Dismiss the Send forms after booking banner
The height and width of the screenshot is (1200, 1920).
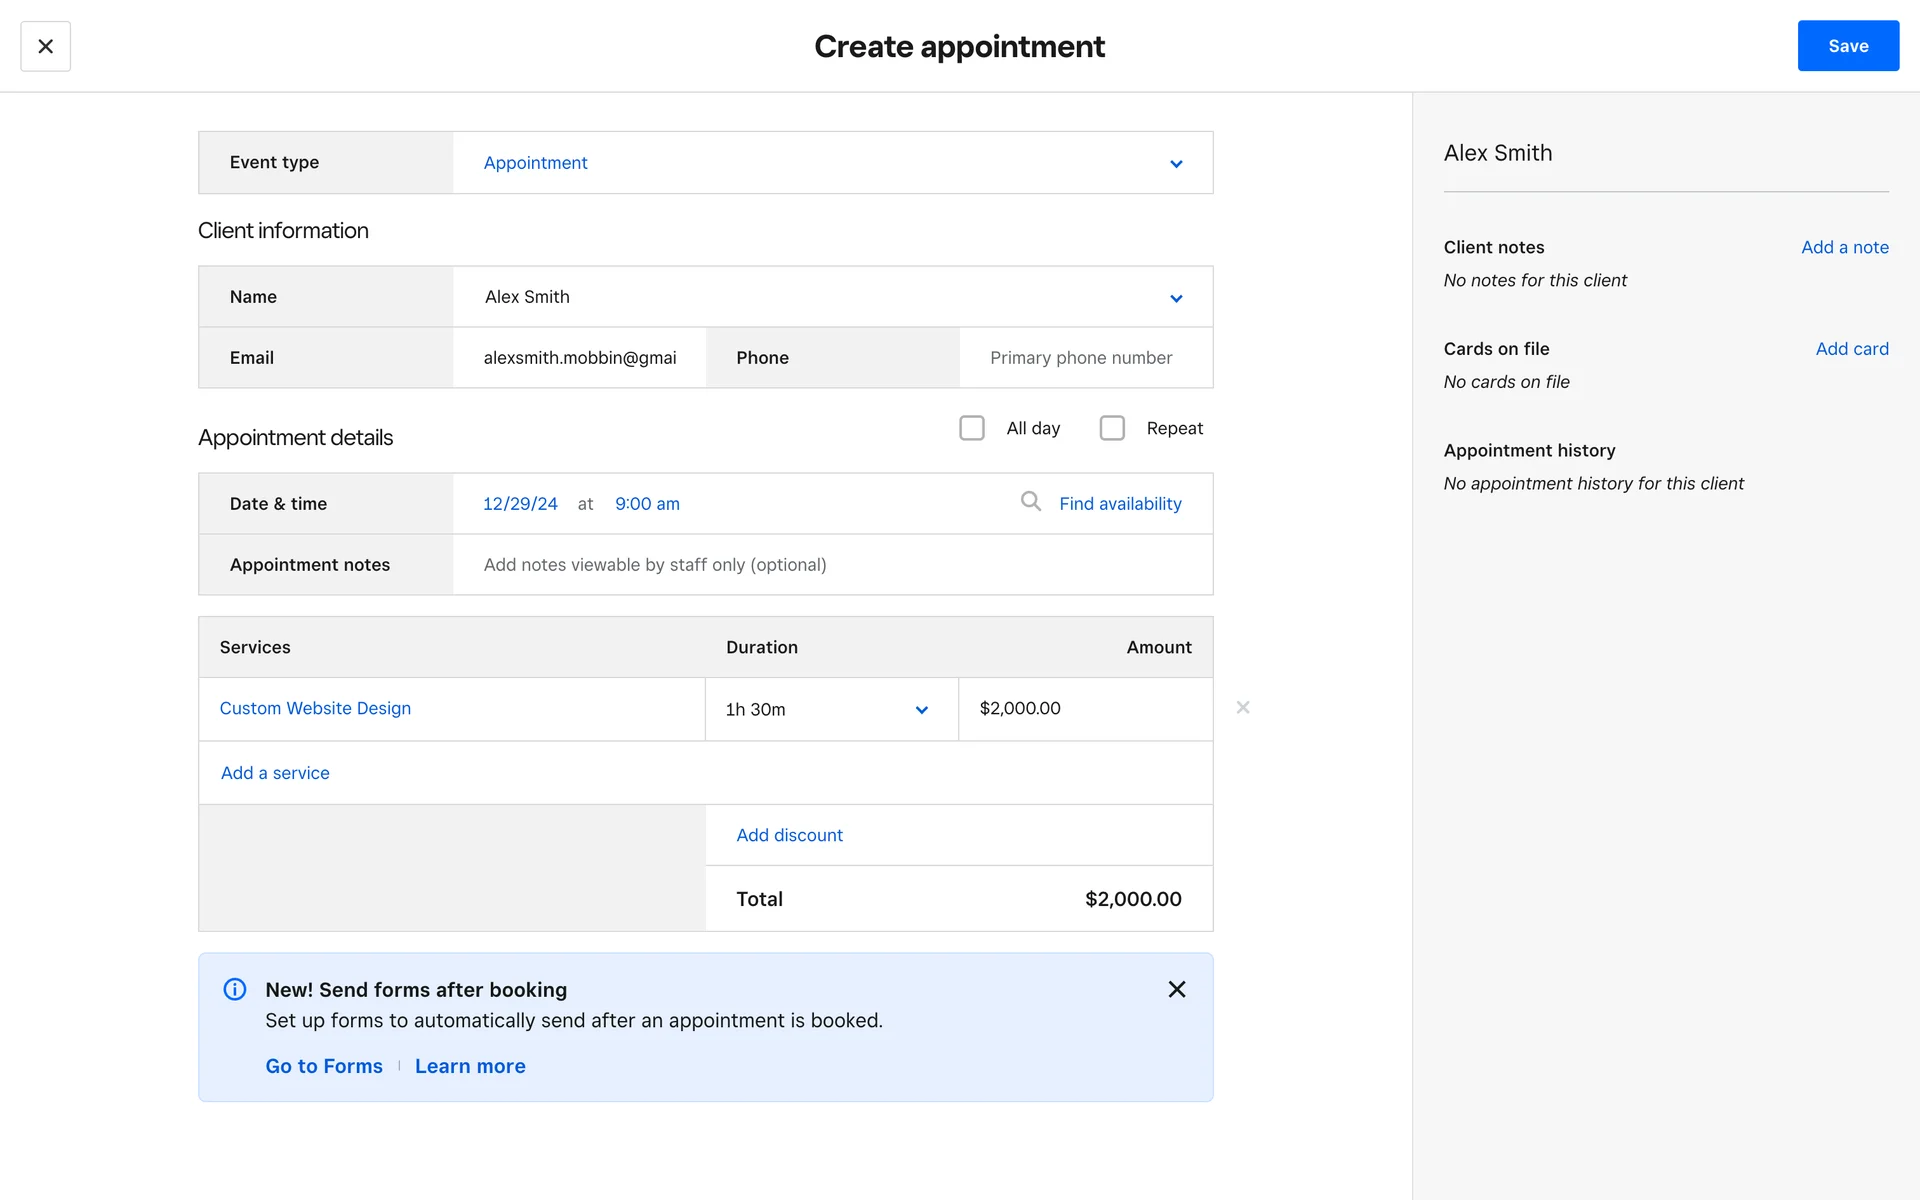click(1176, 989)
